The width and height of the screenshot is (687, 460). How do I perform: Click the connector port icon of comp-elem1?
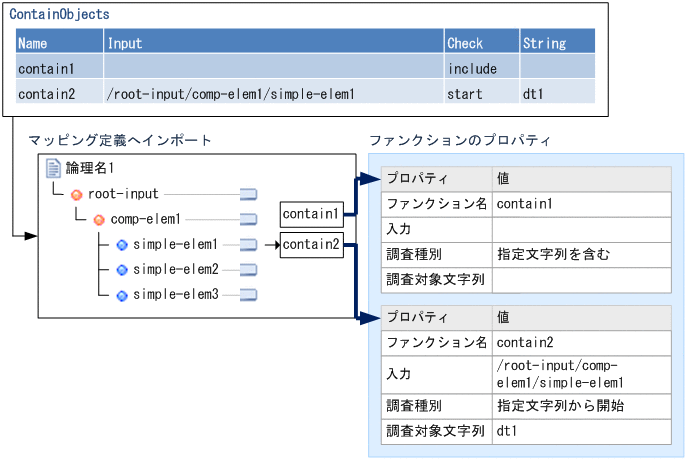click(249, 219)
